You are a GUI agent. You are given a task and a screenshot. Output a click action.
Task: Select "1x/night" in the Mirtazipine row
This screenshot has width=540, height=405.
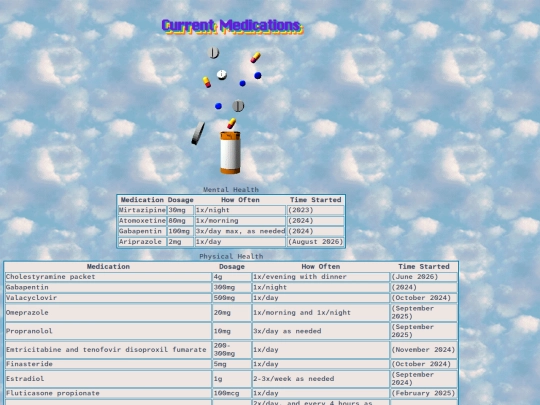click(240, 210)
